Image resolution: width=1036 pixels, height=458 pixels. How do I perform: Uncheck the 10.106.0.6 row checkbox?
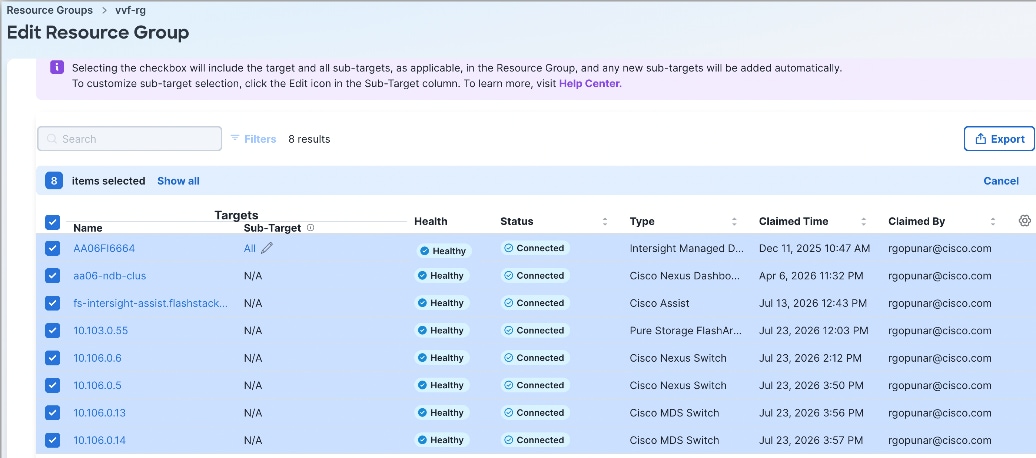click(x=52, y=358)
